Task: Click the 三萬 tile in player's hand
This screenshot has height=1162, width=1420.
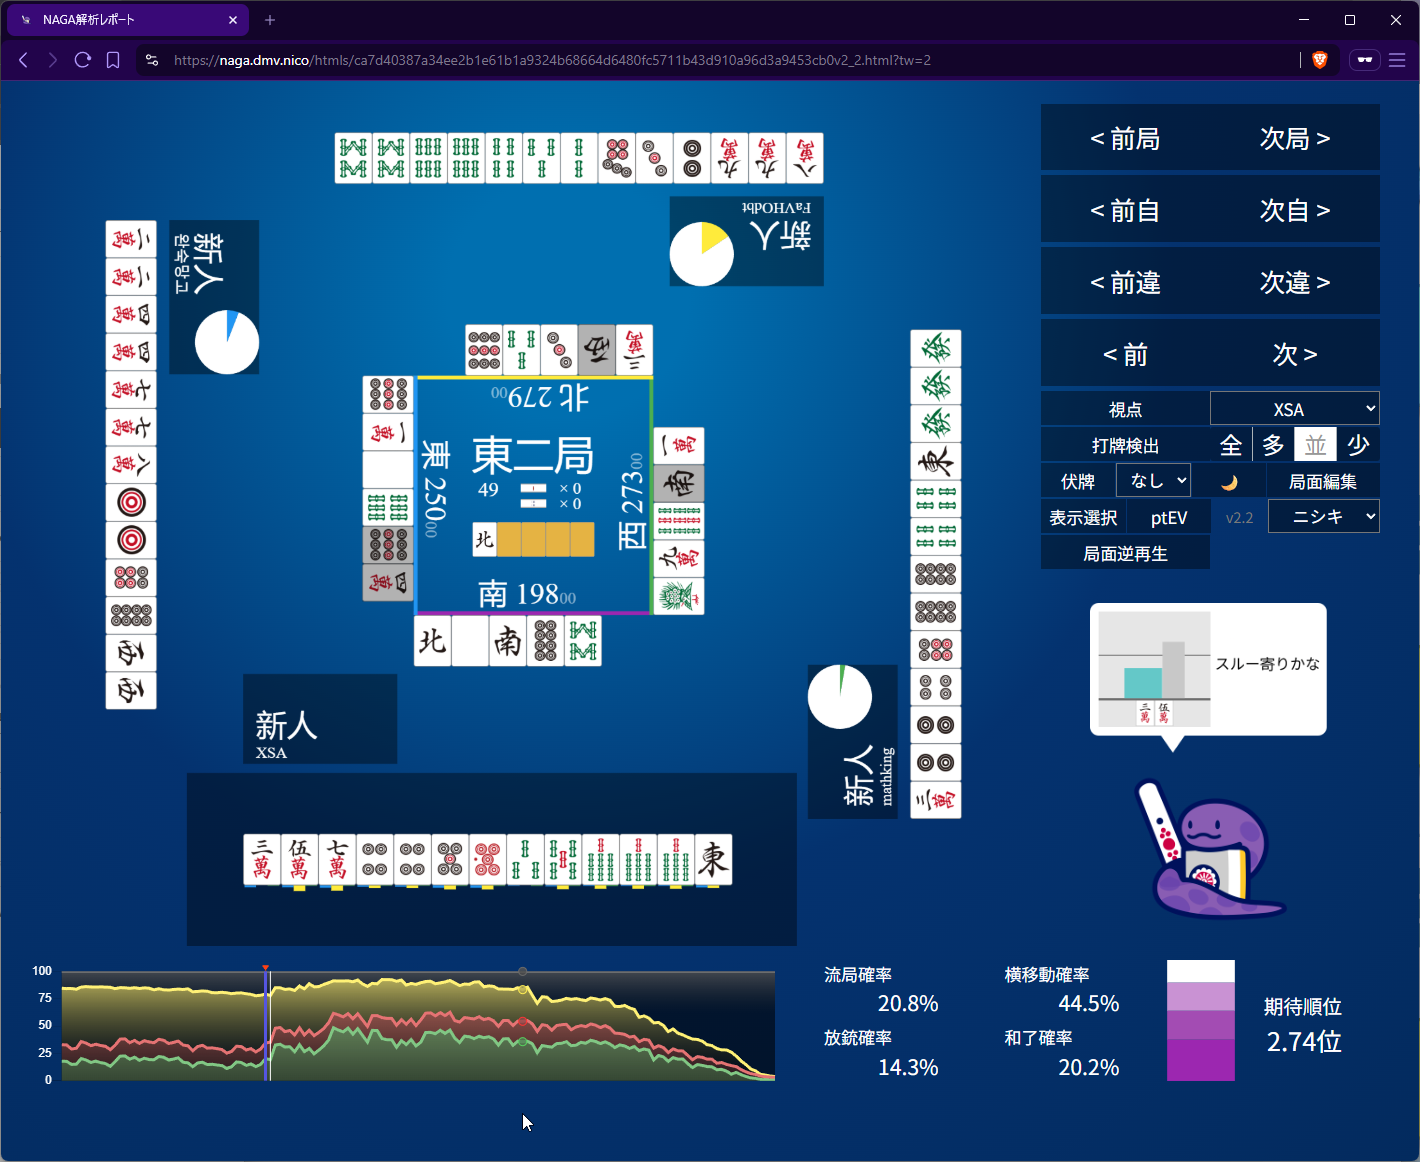Action: tap(262, 860)
